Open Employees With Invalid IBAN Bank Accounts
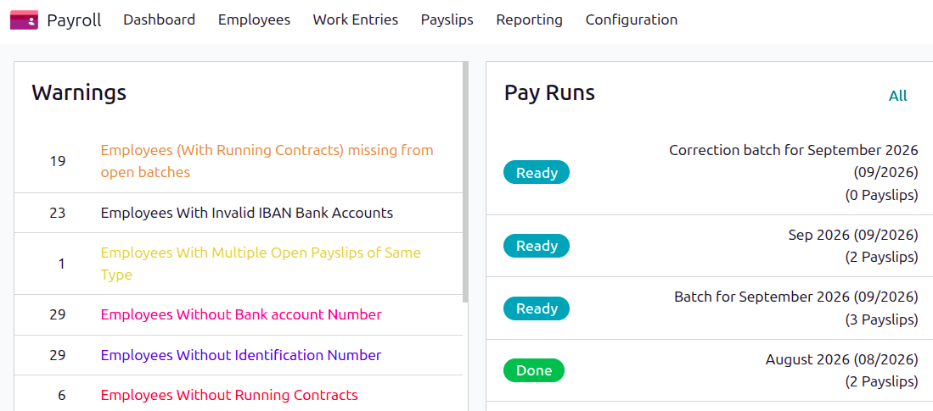The image size is (933, 411). pyautogui.click(x=246, y=212)
